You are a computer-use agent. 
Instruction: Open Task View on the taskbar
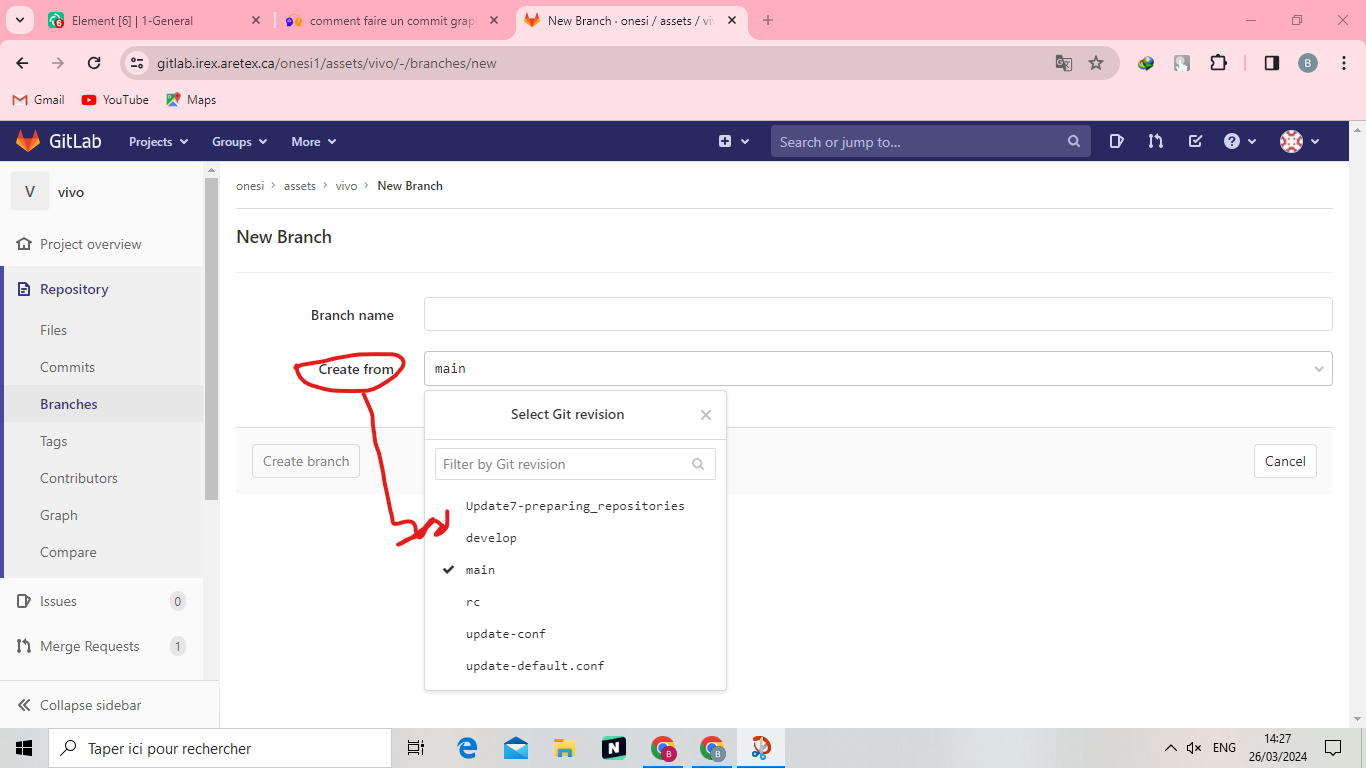pos(416,748)
